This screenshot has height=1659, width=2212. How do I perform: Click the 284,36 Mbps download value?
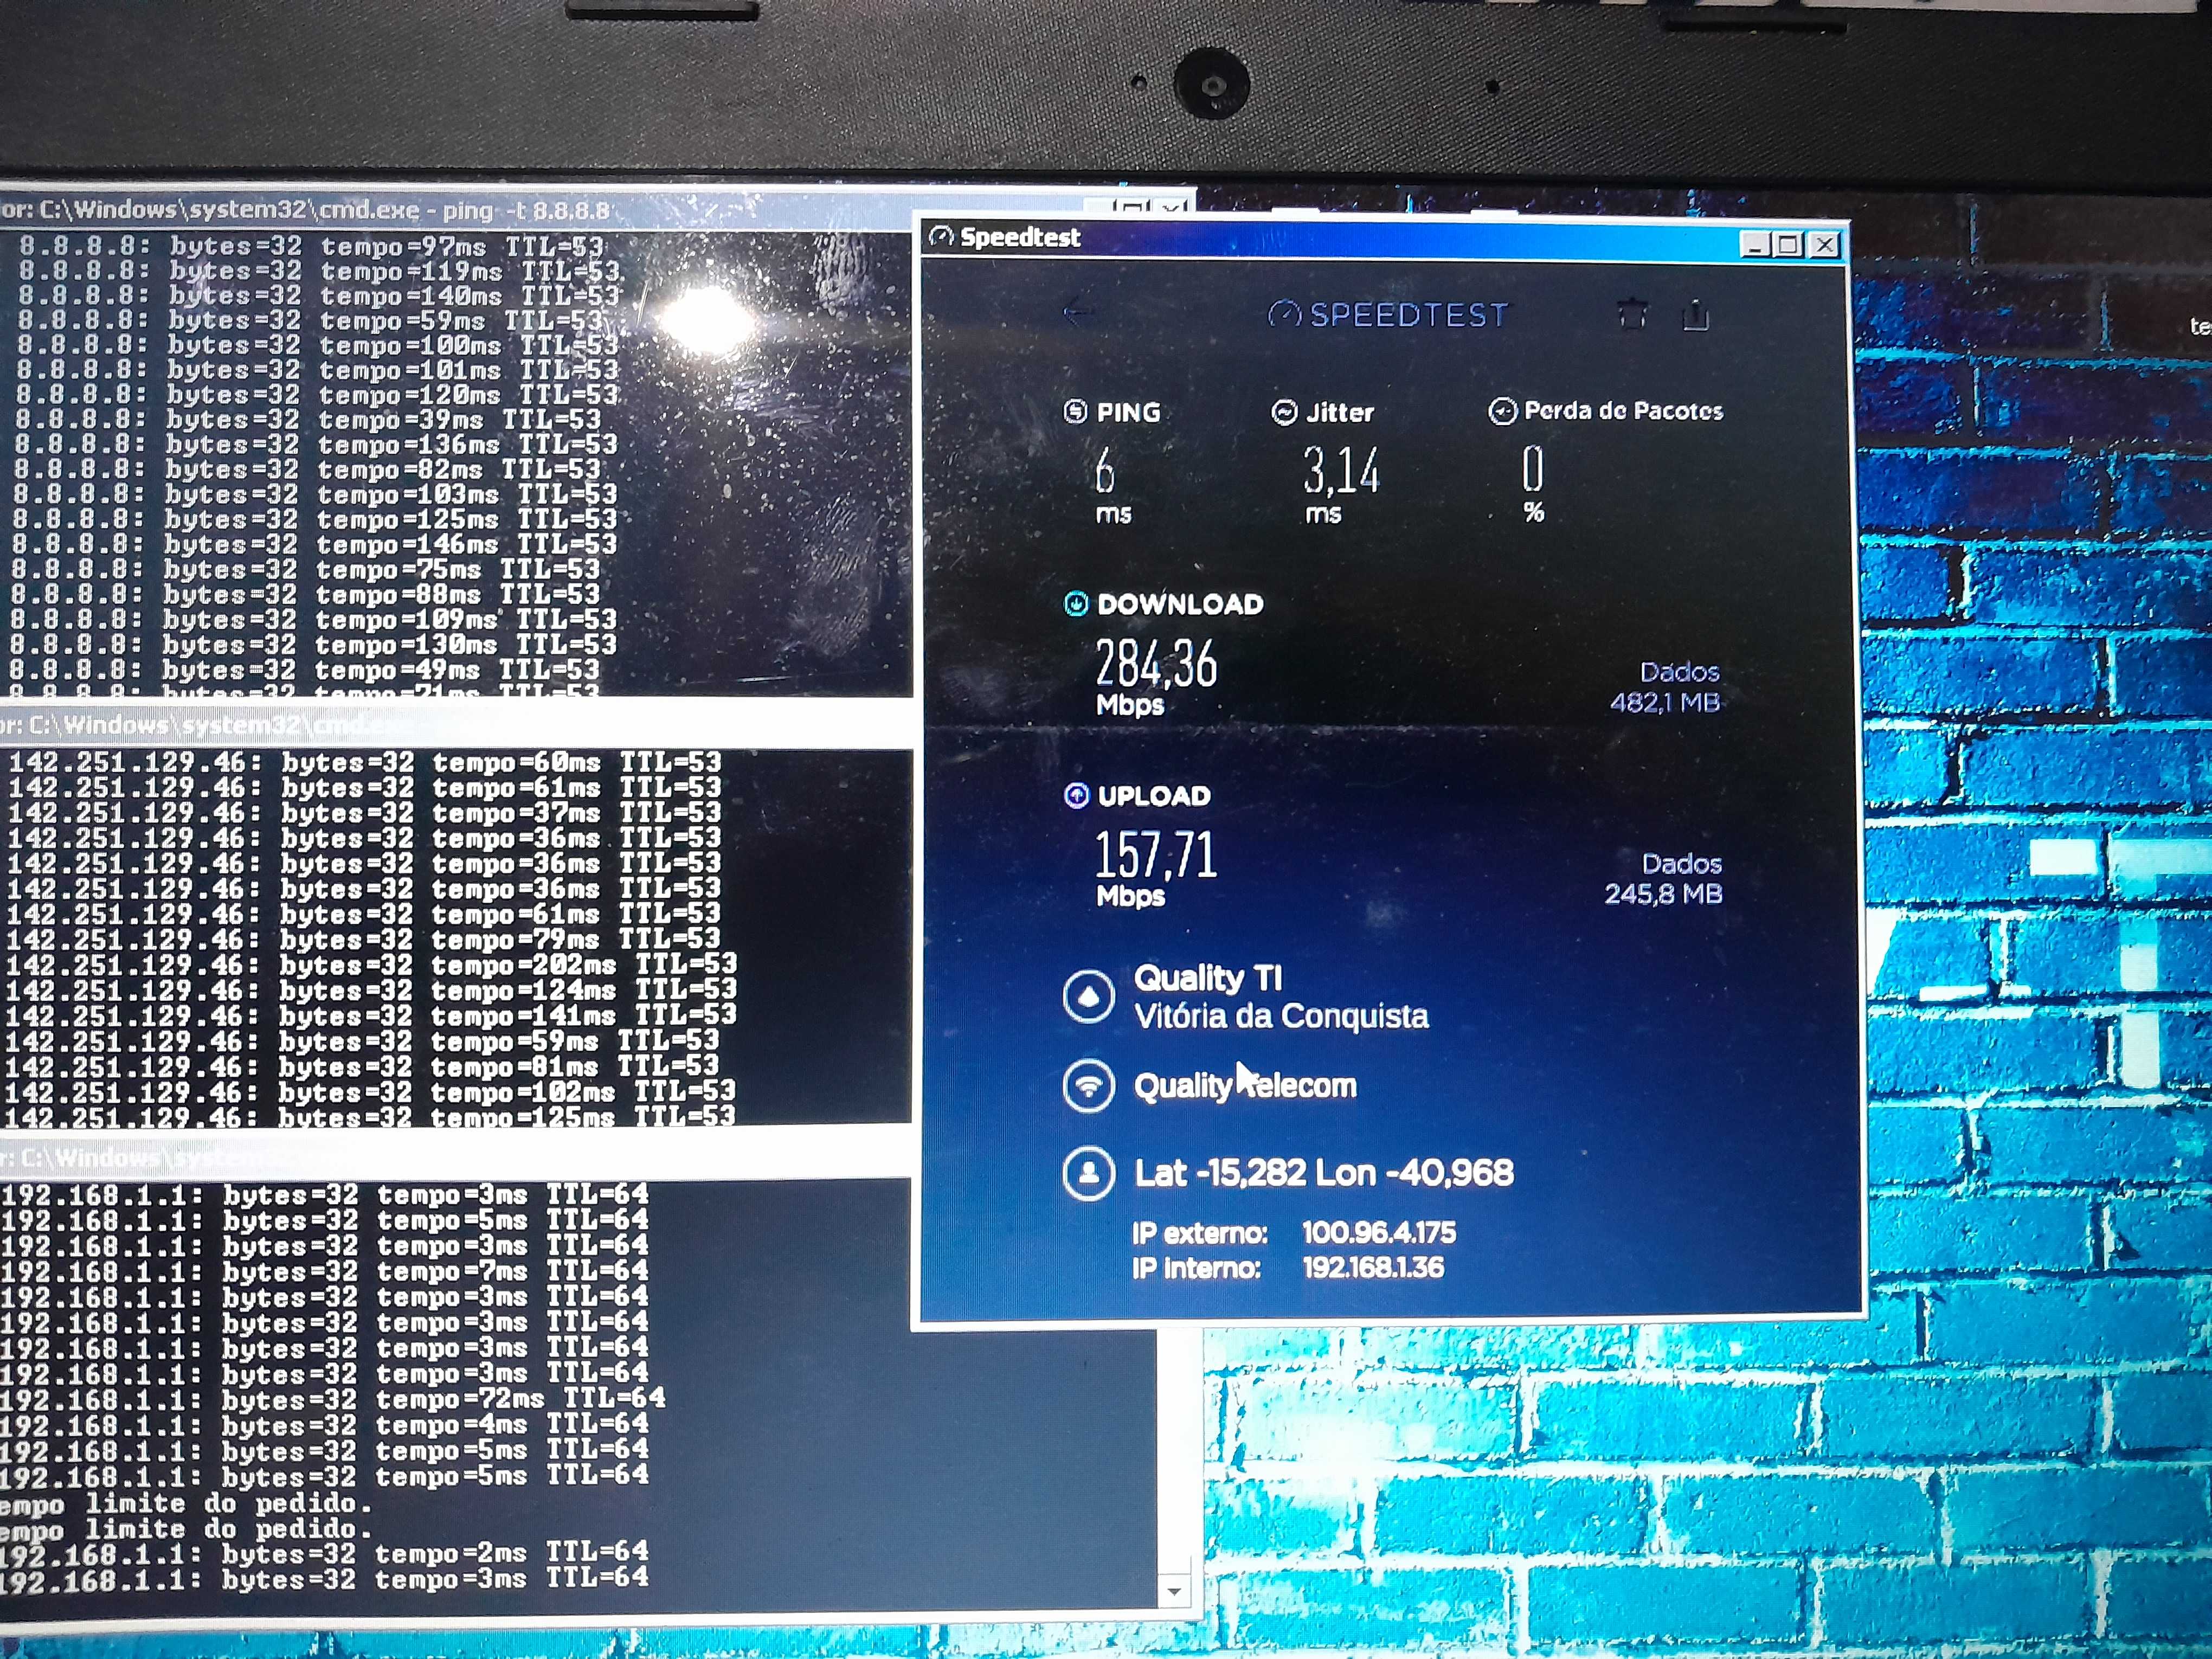click(x=1156, y=665)
